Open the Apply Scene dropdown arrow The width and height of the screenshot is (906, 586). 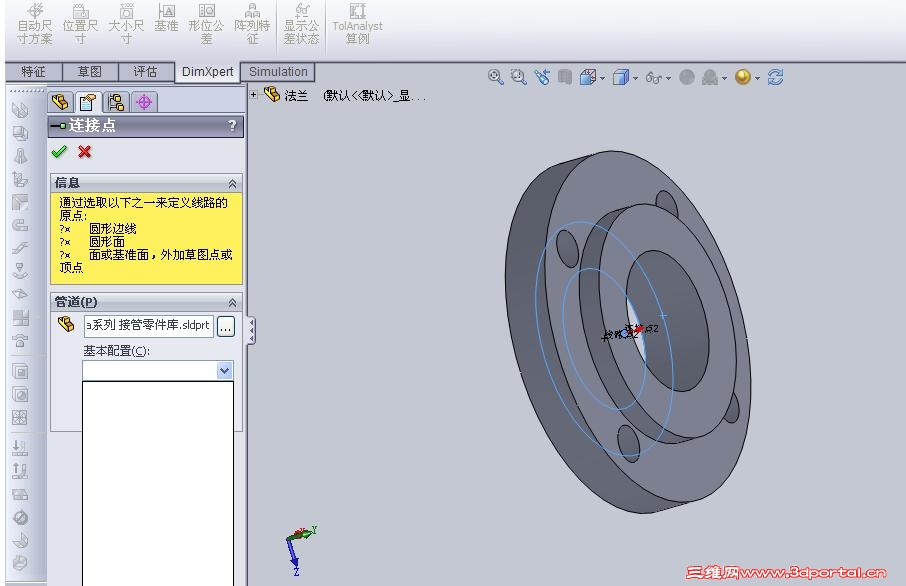click(x=725, y=78)
